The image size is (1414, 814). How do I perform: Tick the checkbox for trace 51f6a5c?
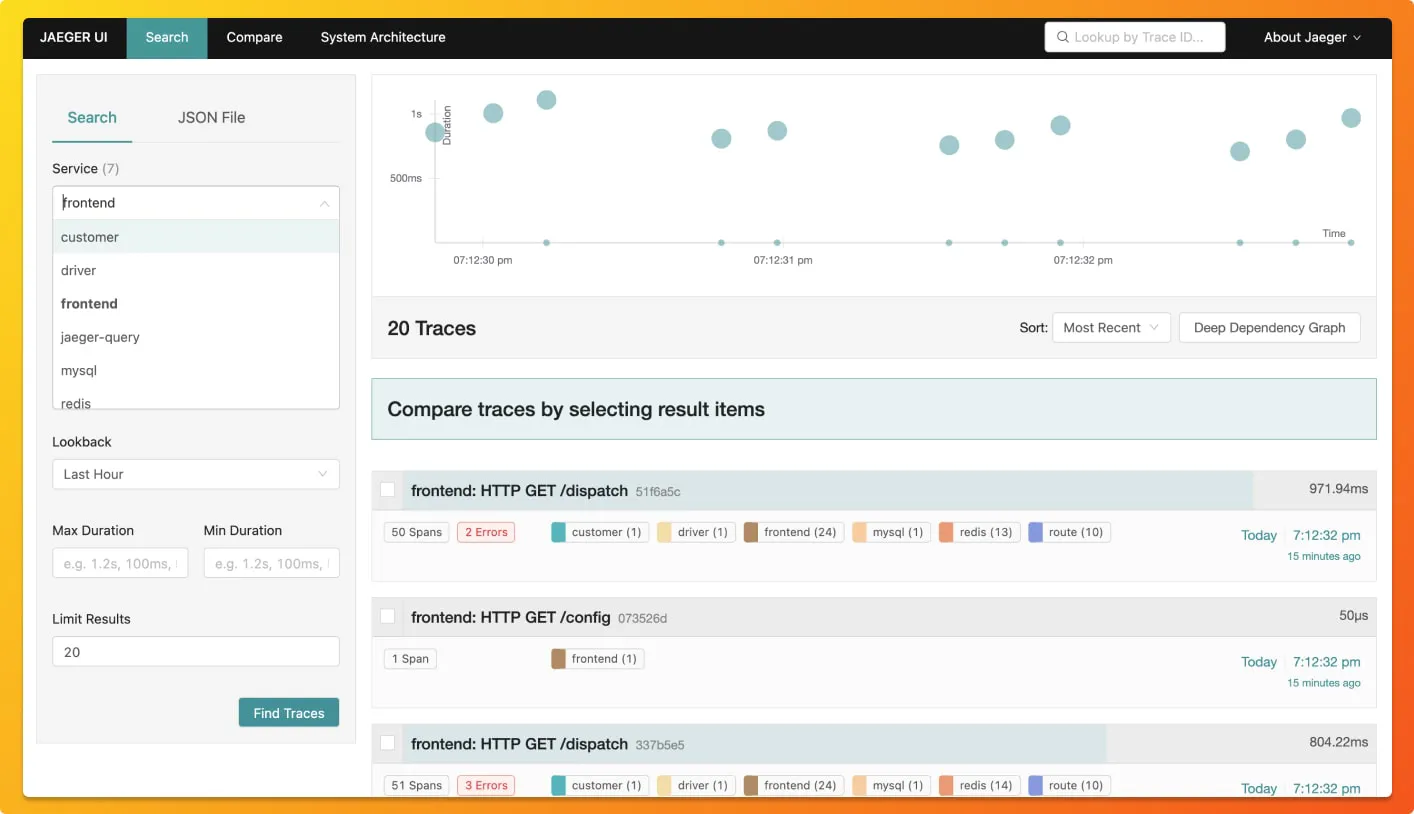387,490
